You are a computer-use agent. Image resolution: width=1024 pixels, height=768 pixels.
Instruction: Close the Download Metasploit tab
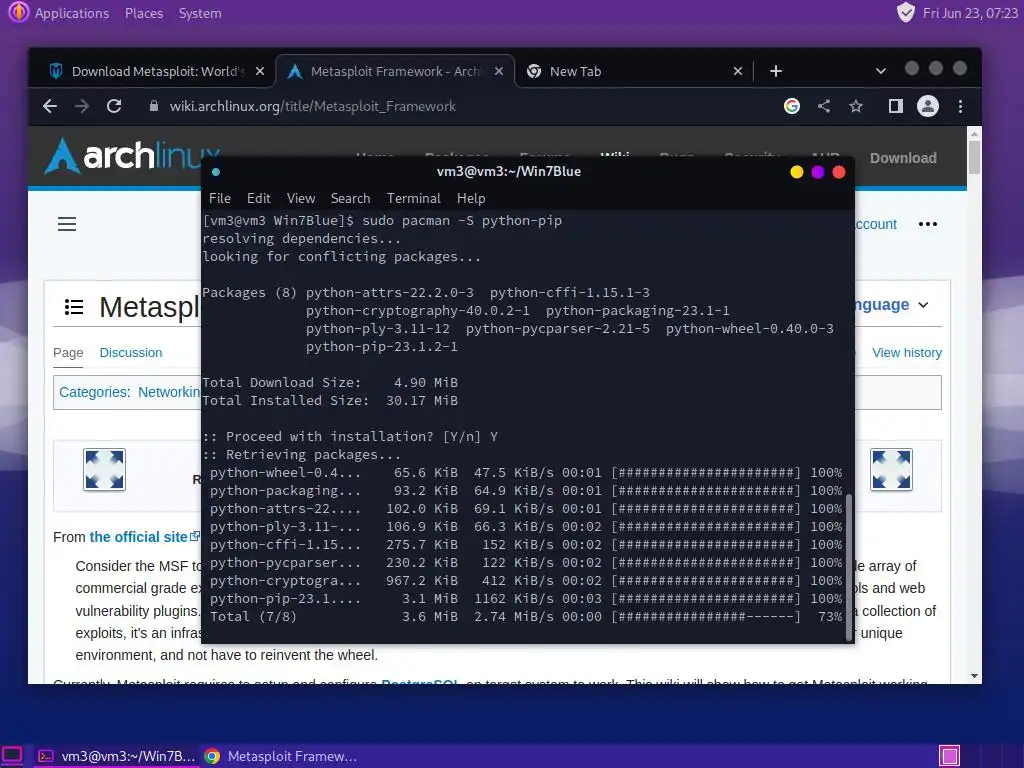[260, 71]
